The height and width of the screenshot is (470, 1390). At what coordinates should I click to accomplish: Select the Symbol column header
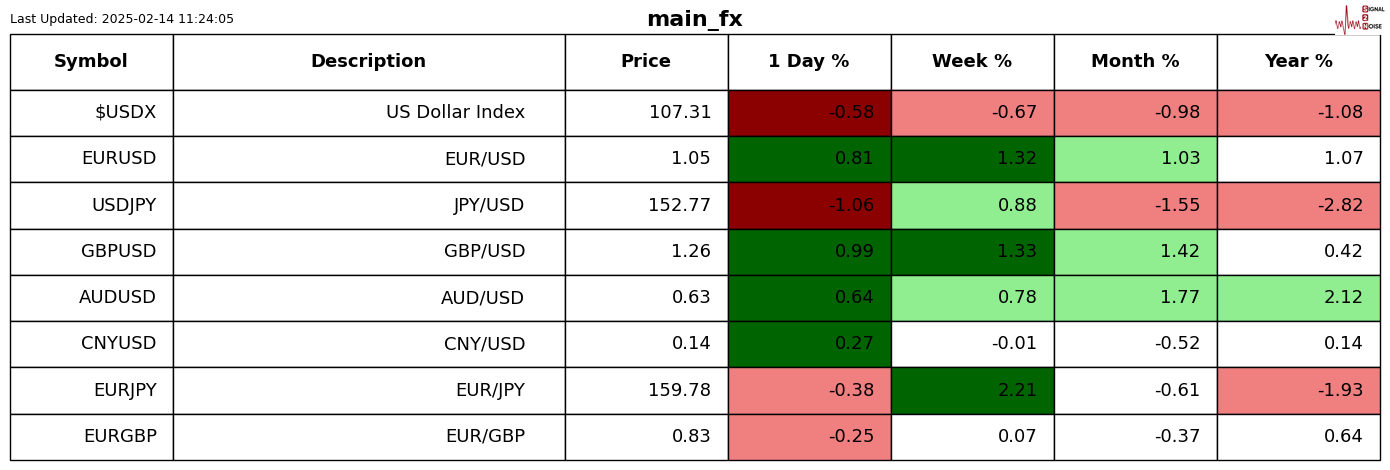(91, 62)
